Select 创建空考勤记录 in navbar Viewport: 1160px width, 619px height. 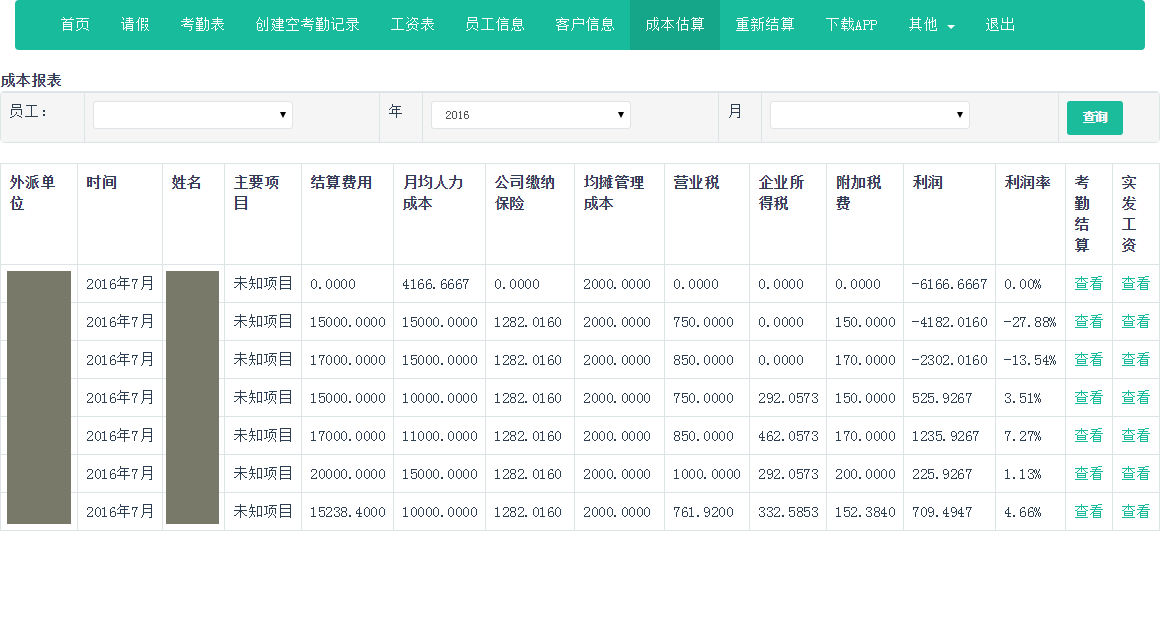[x=307, y=25]
